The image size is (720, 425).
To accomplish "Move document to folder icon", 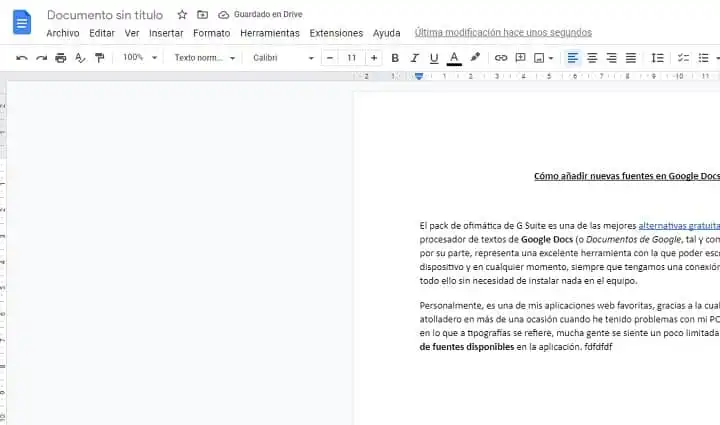I will [202, 15].
